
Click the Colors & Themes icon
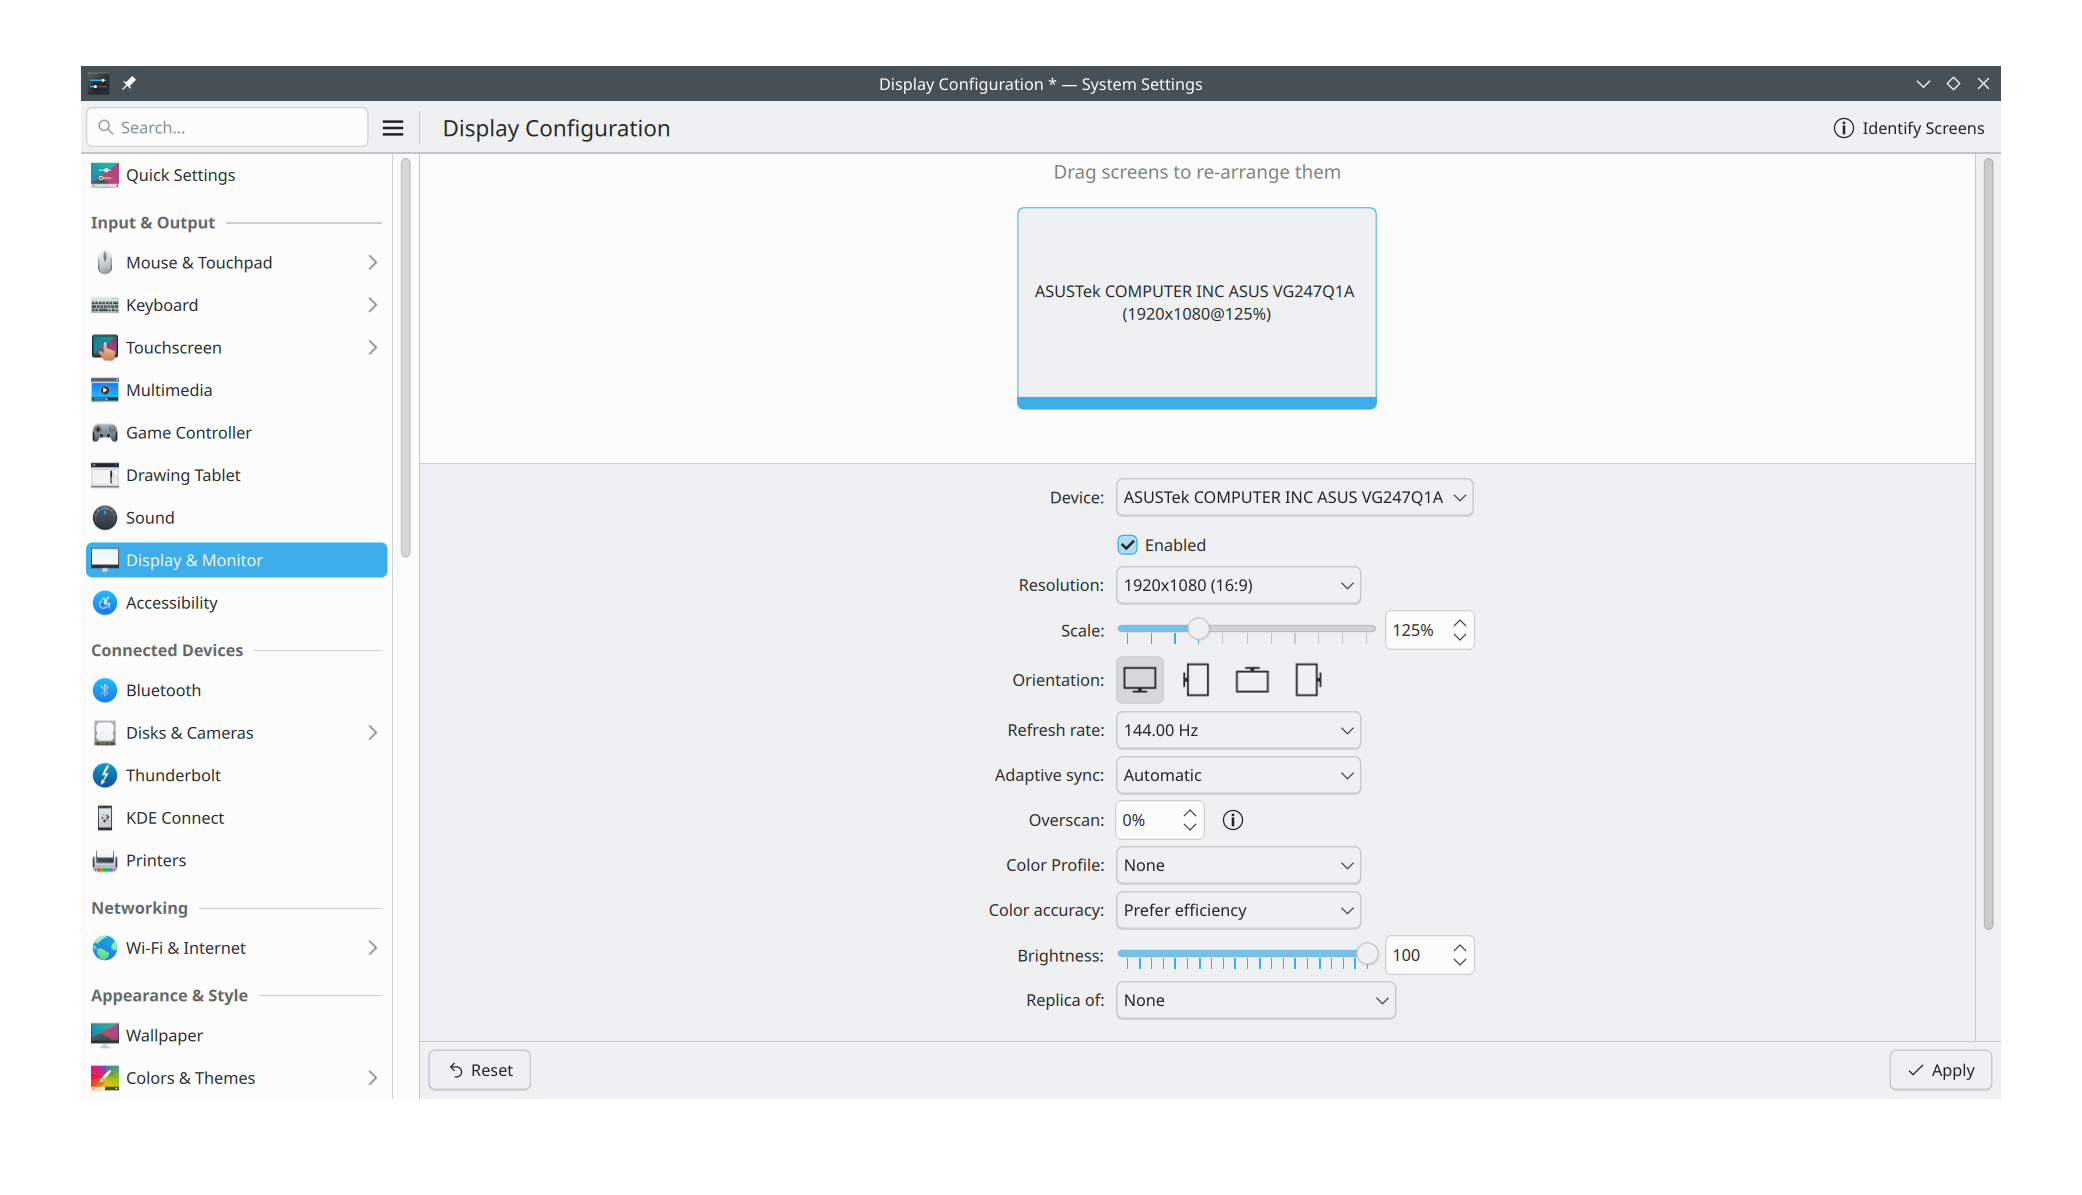[x=105, y=1077]
